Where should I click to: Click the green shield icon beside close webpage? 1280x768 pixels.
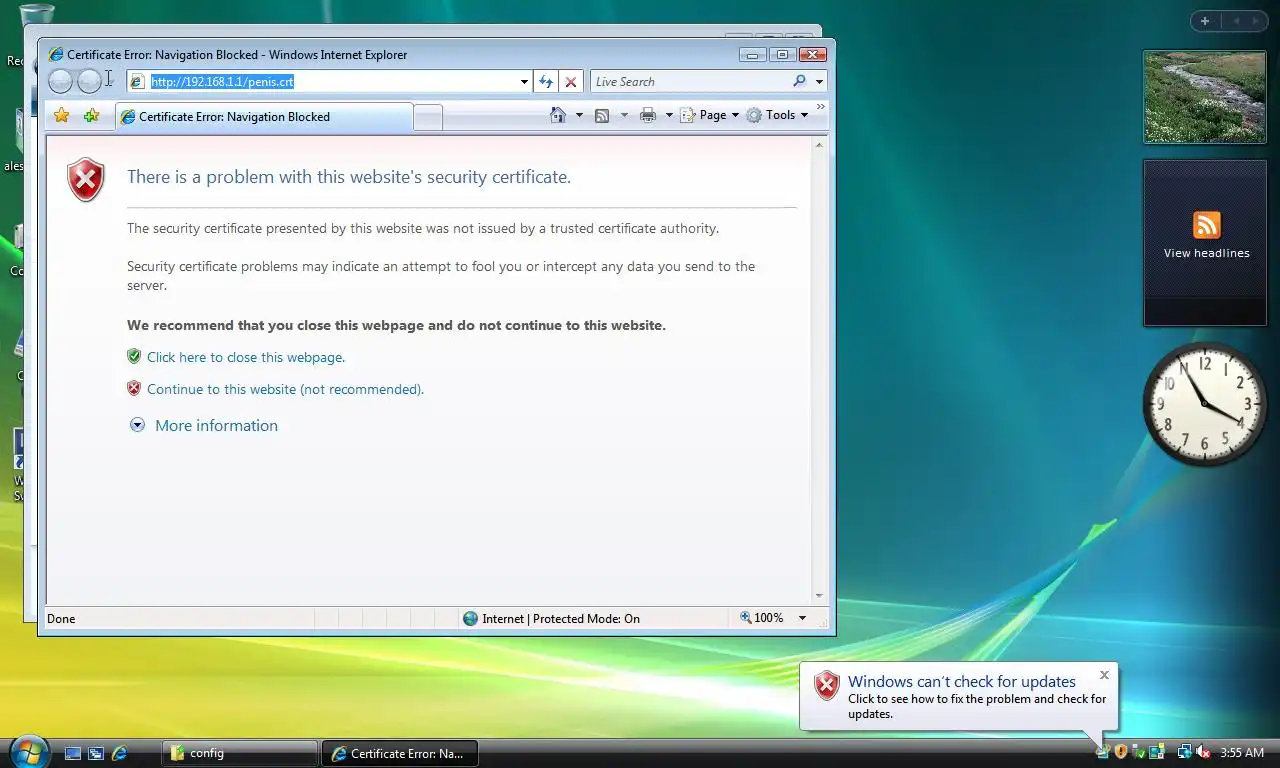point(134,356)
